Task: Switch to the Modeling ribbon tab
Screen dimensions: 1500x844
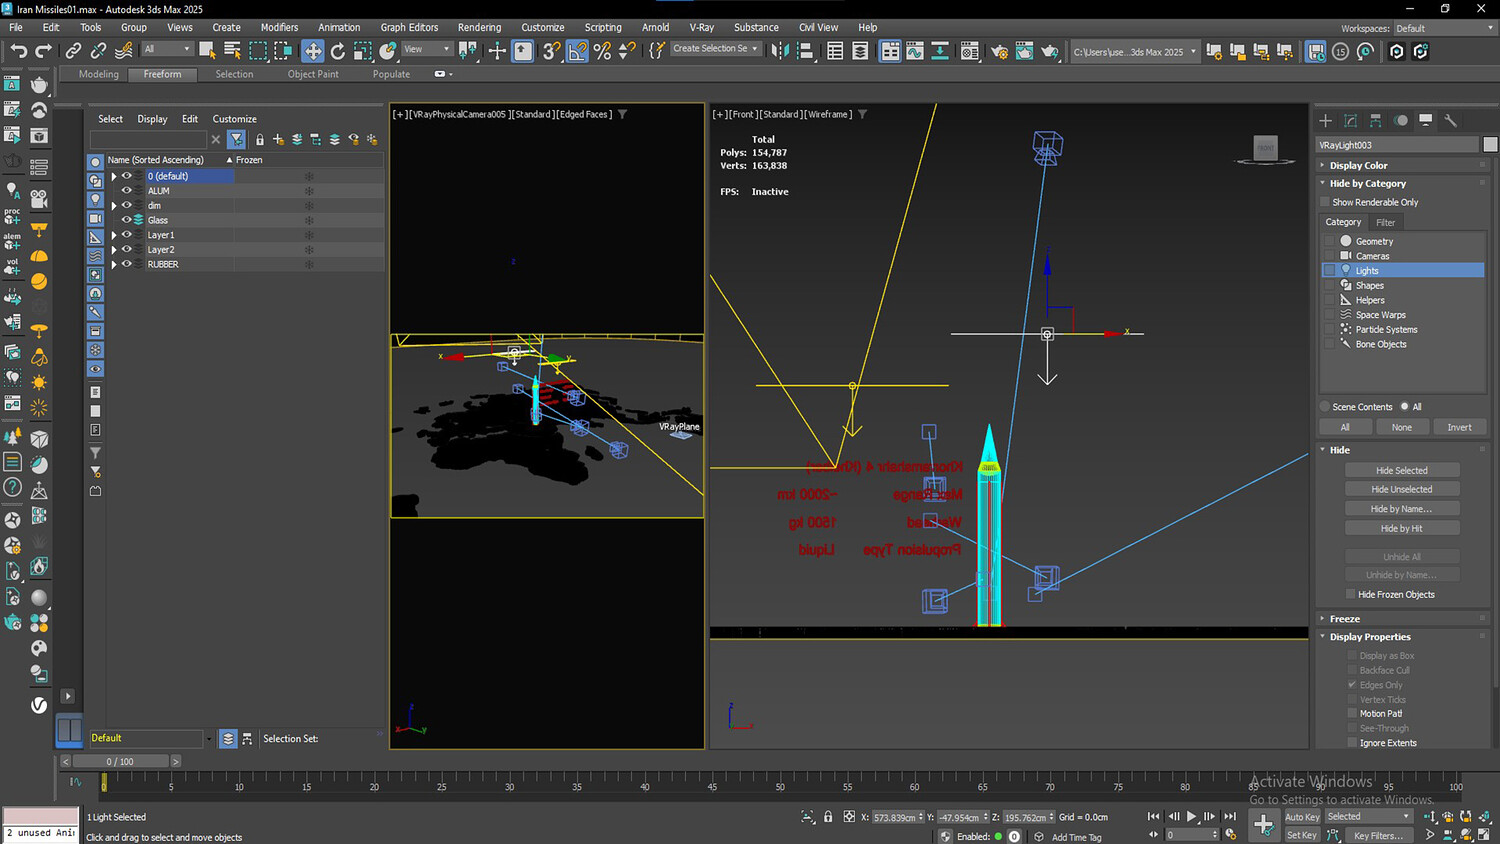Action: pyautogui.click(x=98, y=74)
